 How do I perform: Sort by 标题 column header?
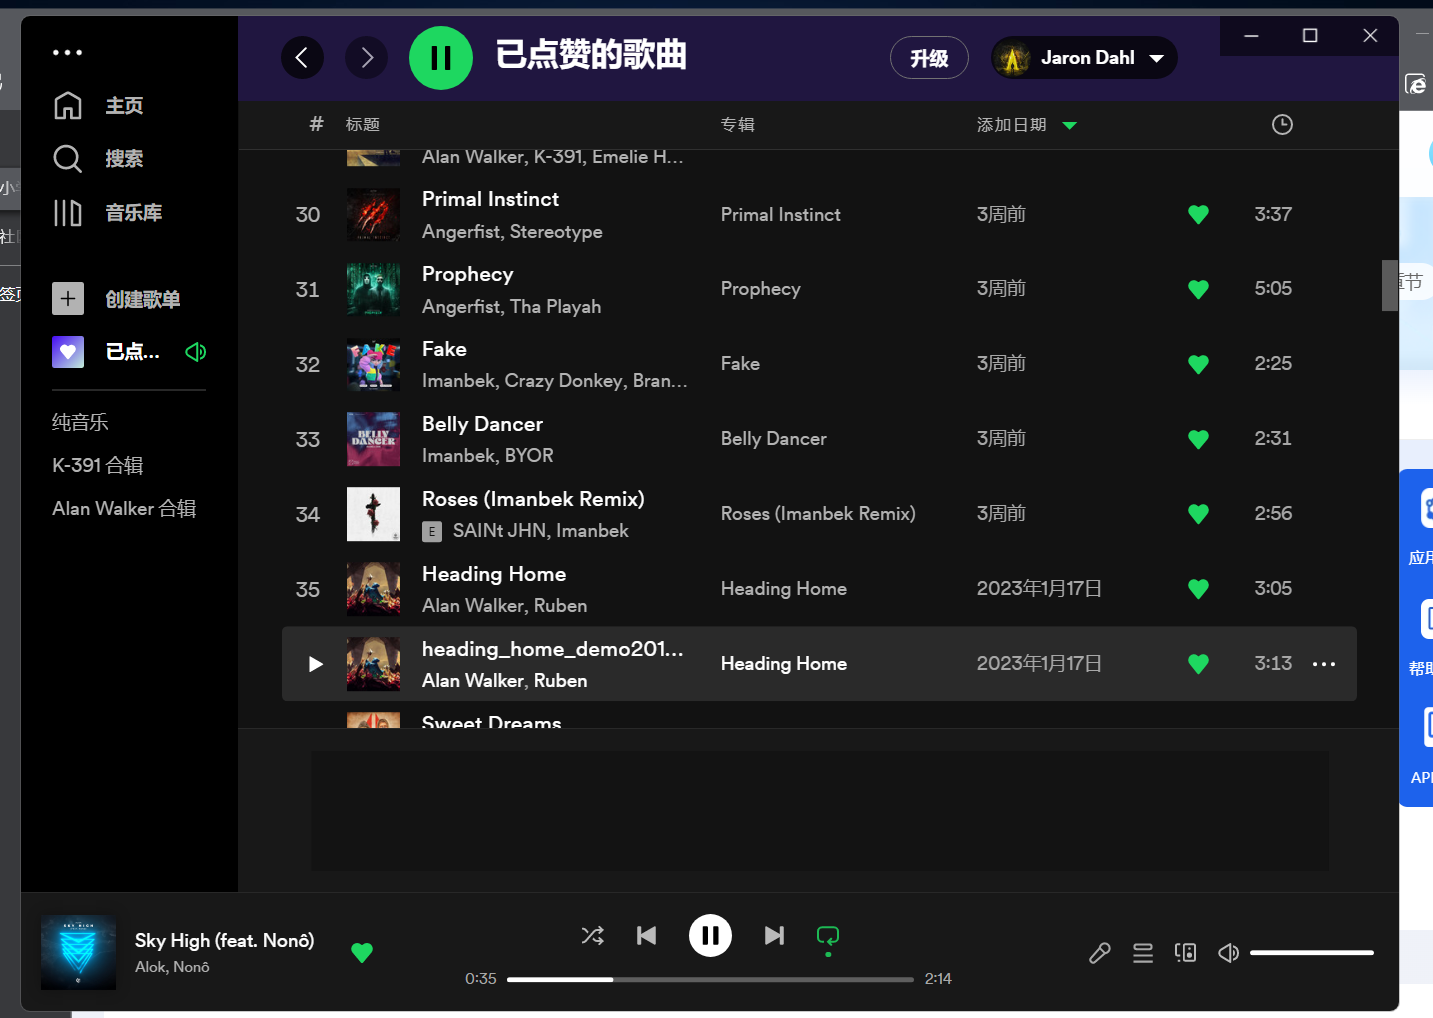pyautogui.click(x=363, y=124)
